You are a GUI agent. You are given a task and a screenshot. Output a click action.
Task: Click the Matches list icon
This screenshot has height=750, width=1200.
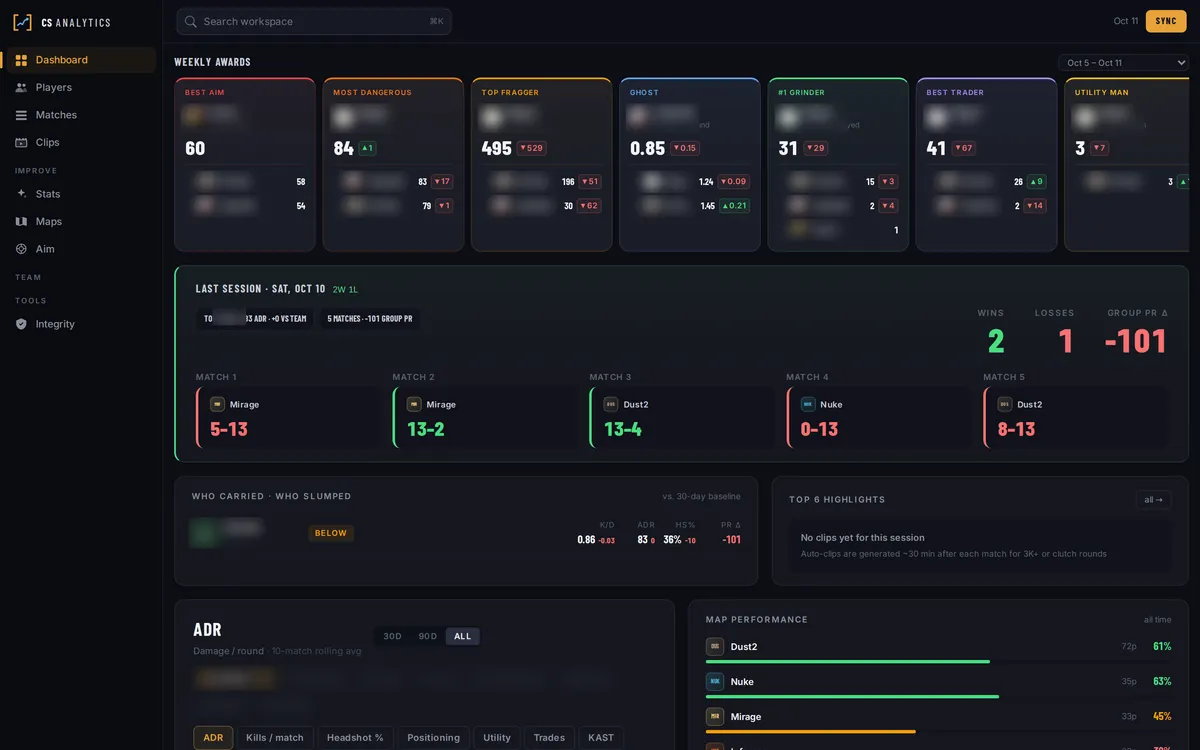[21, 115]
